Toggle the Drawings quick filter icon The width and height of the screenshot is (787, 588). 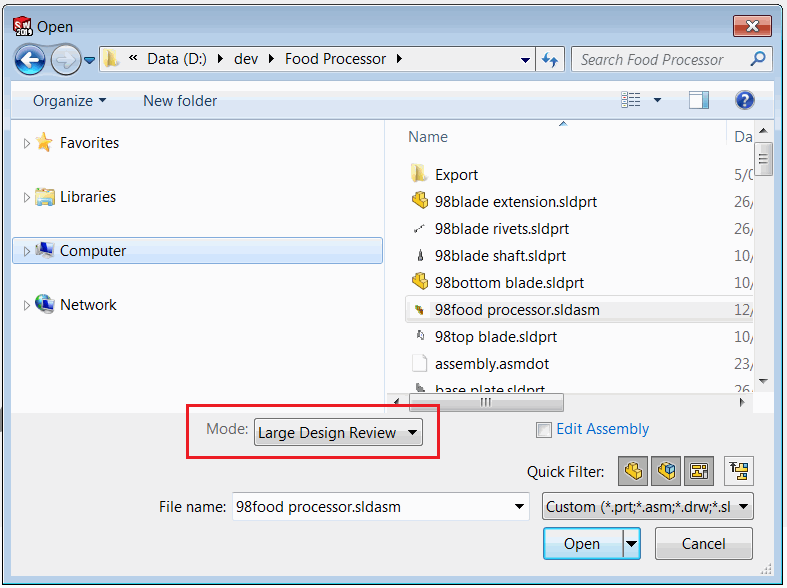coord(699,471)
